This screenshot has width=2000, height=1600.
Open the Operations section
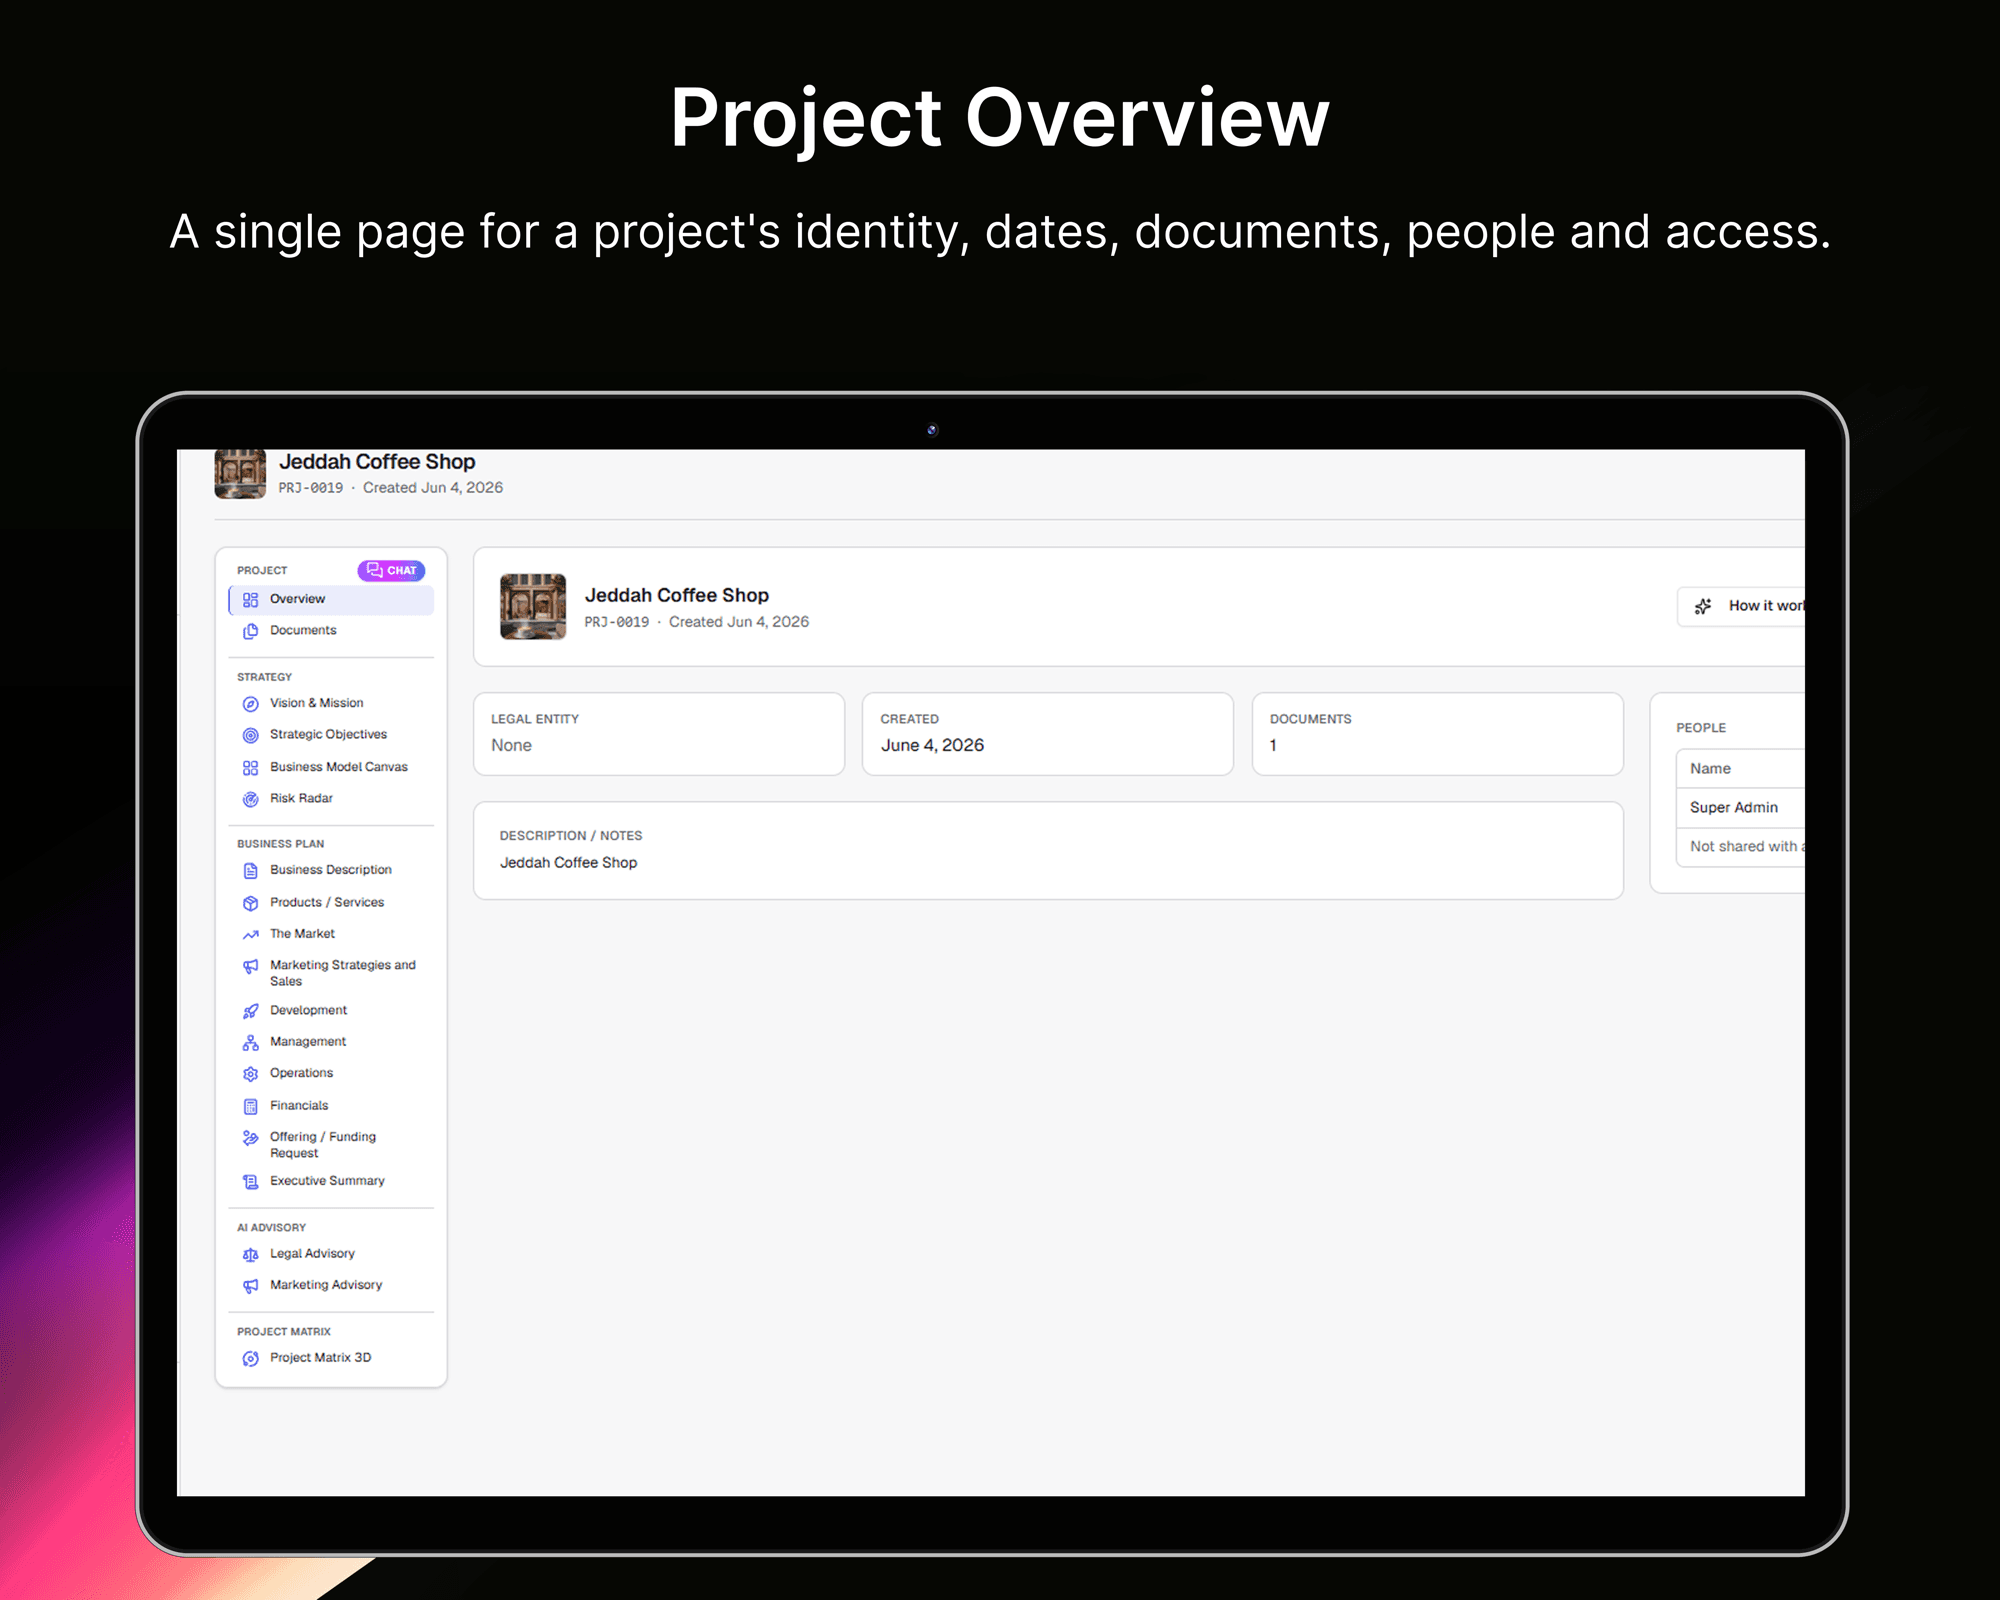coord(331,1073)
